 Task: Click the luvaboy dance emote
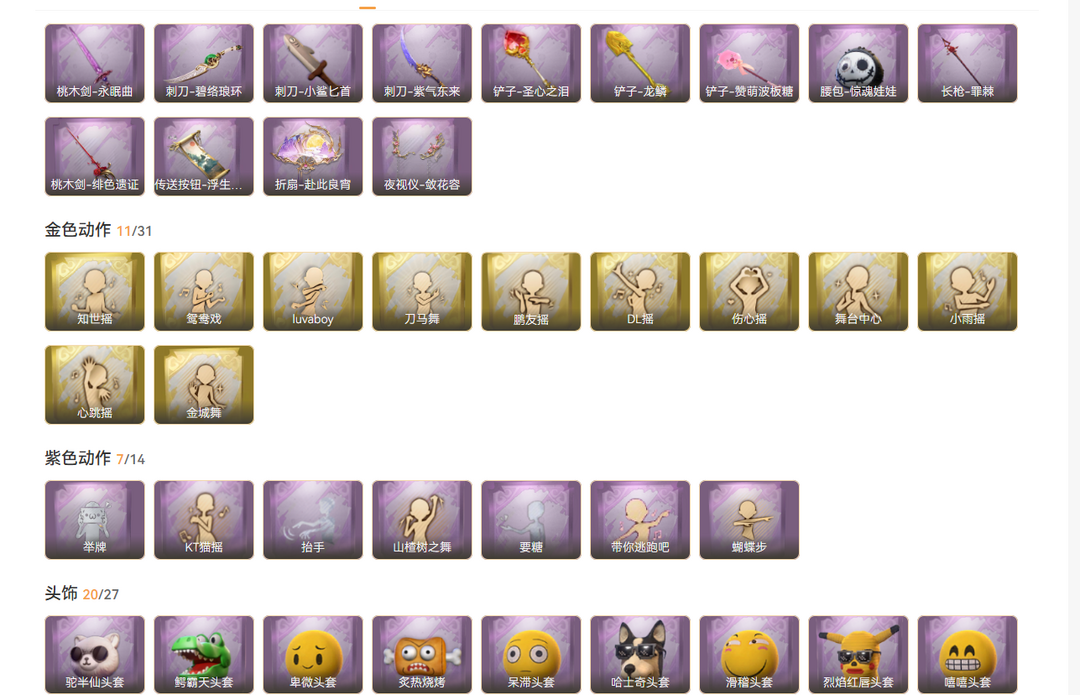pos(313,291)
